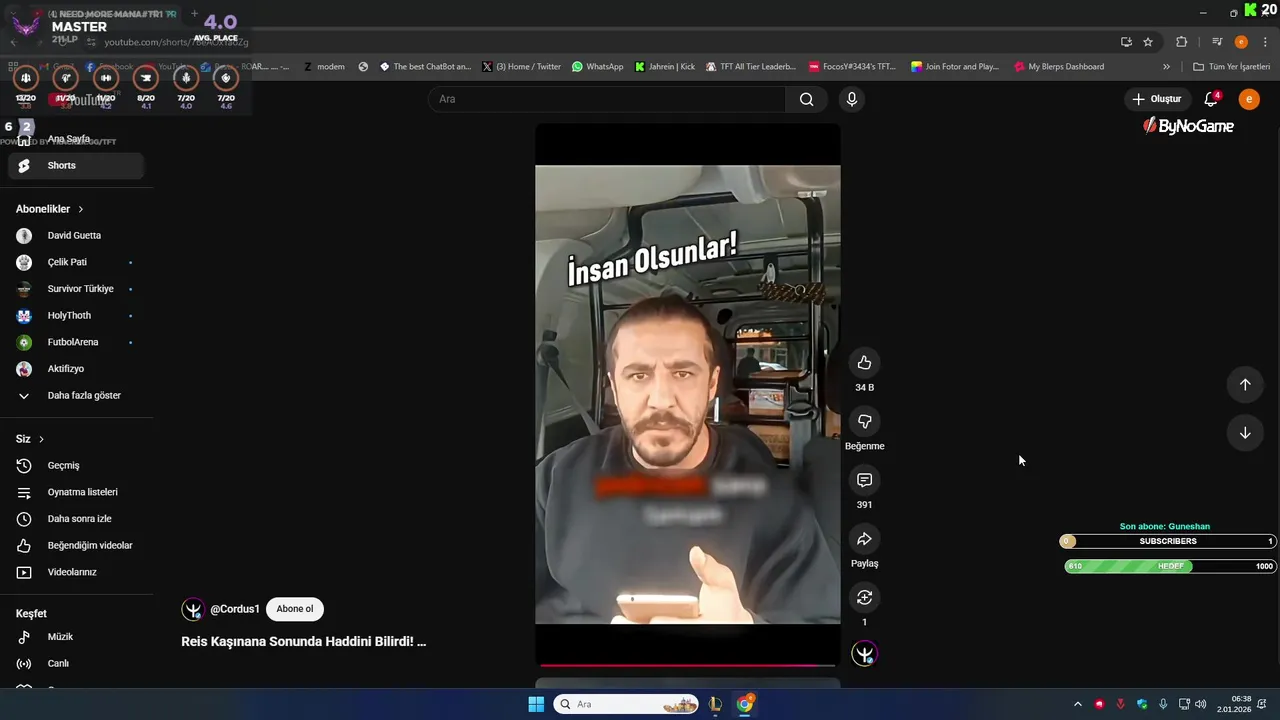Click the Shorts video player
Image resolution: width=1280 pixels, height=720 pixels.
688,394
